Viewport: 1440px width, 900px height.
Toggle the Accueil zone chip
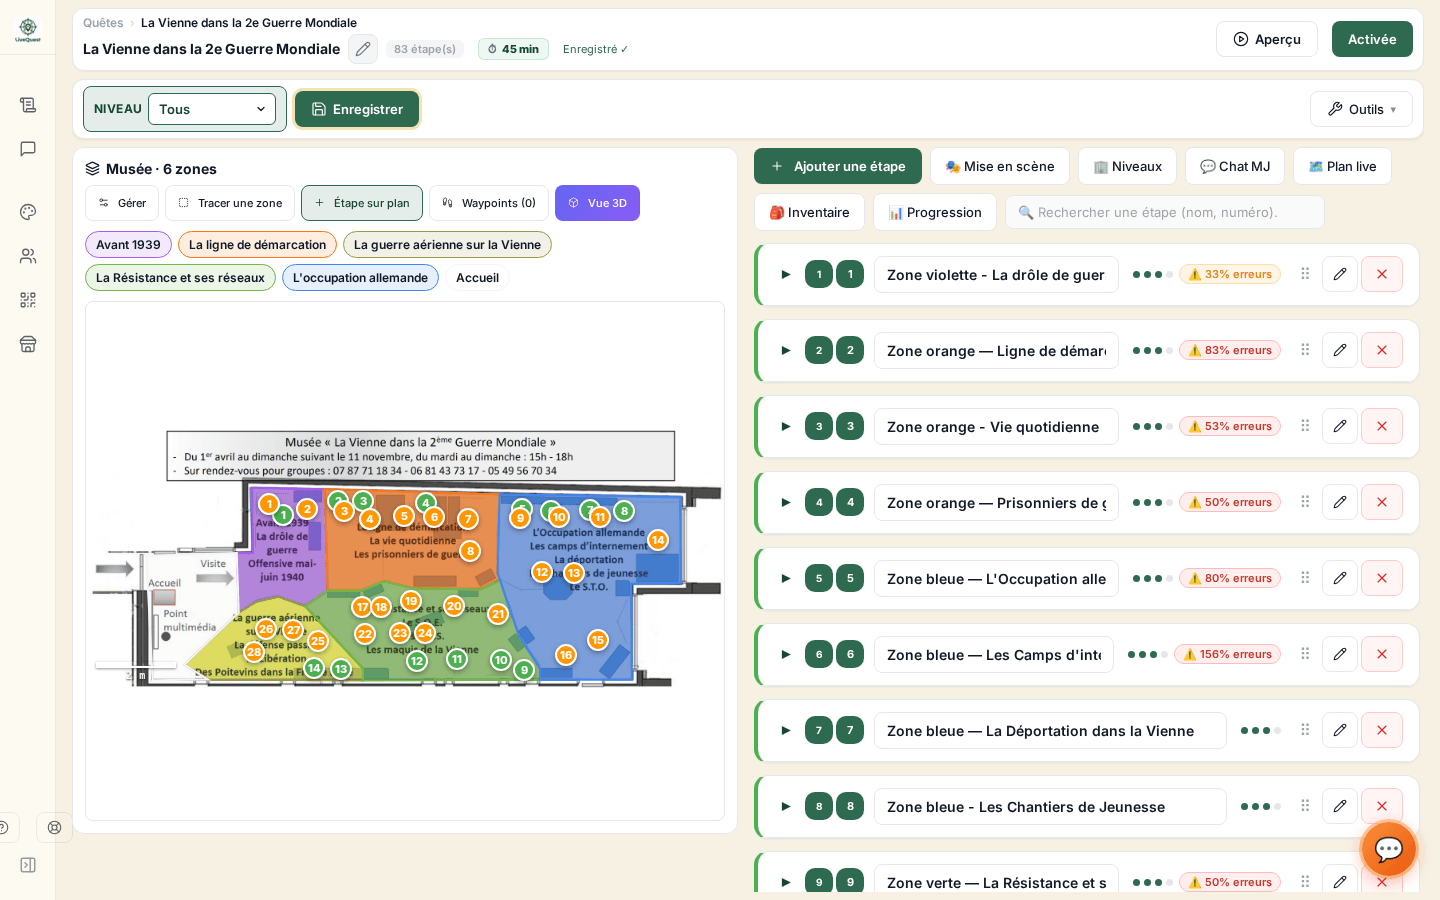[x=477, y=278]
